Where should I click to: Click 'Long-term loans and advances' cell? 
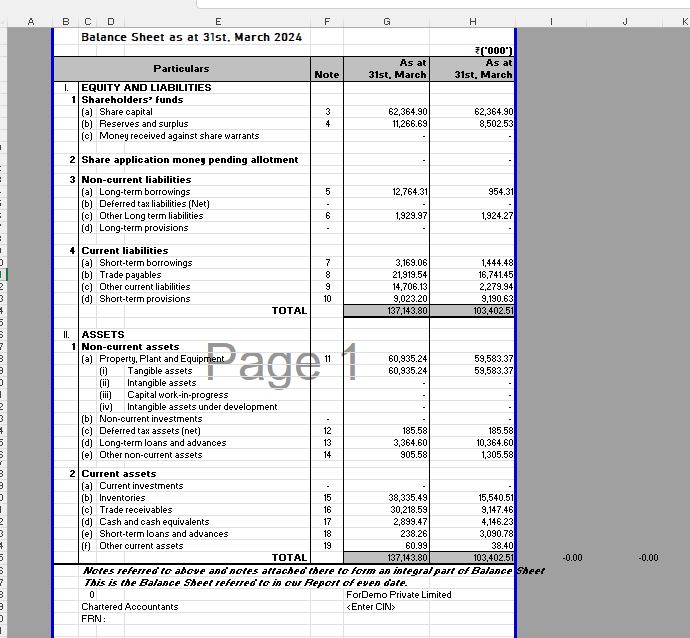[162, 443]
